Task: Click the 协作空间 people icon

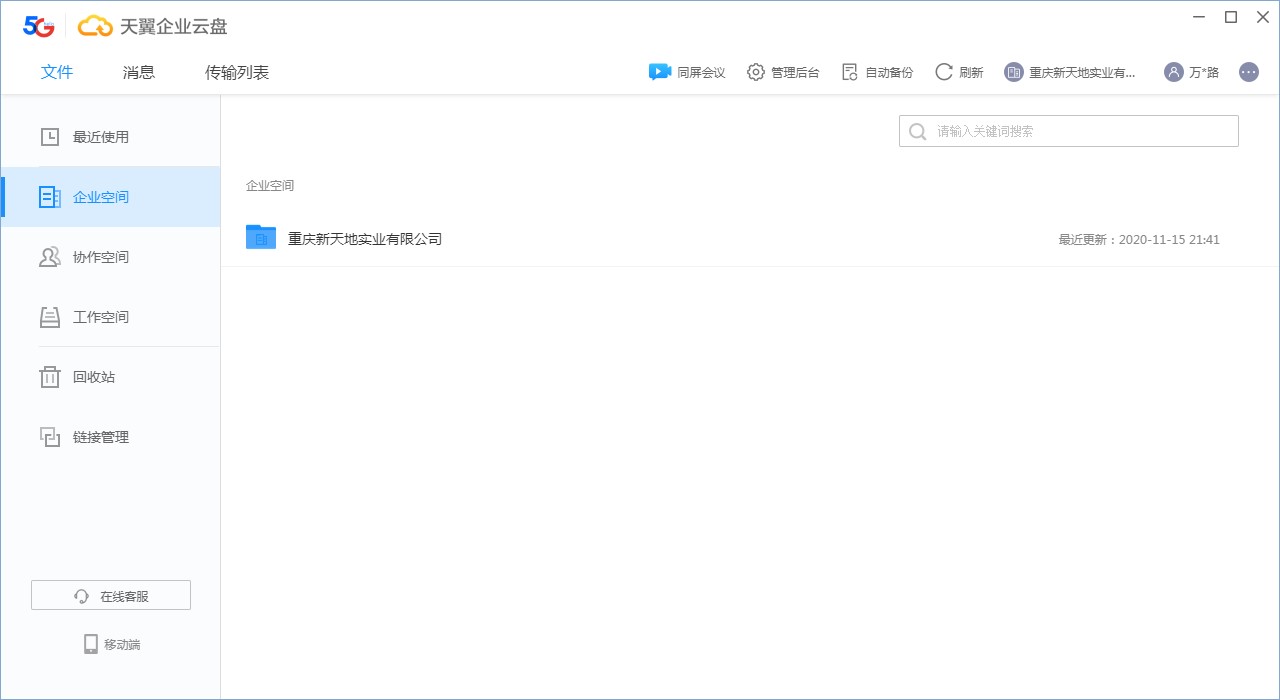Action: point(50,257)
